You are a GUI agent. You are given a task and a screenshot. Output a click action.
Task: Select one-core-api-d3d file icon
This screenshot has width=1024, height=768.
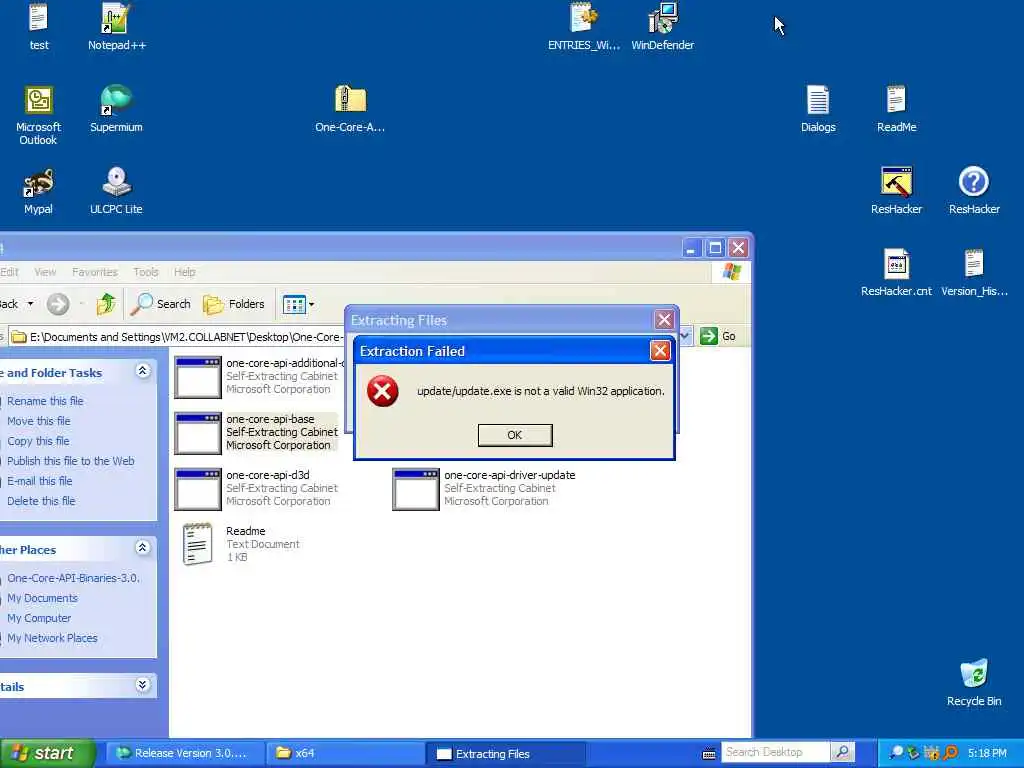(x=197, y=488)
